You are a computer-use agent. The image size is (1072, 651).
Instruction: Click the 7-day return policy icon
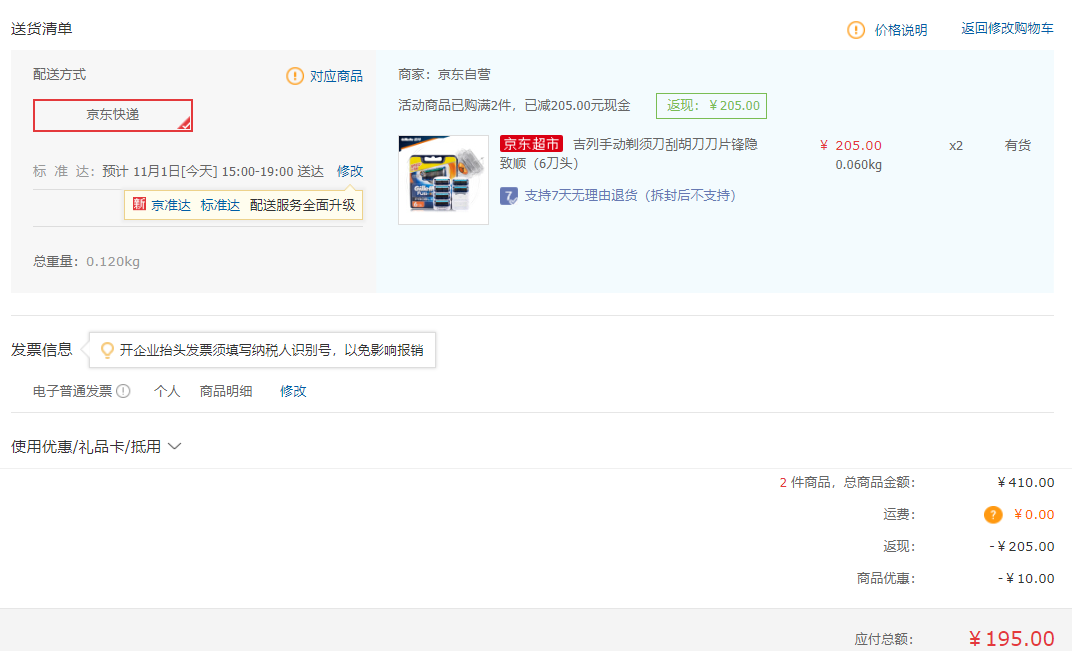coord(509,196)
